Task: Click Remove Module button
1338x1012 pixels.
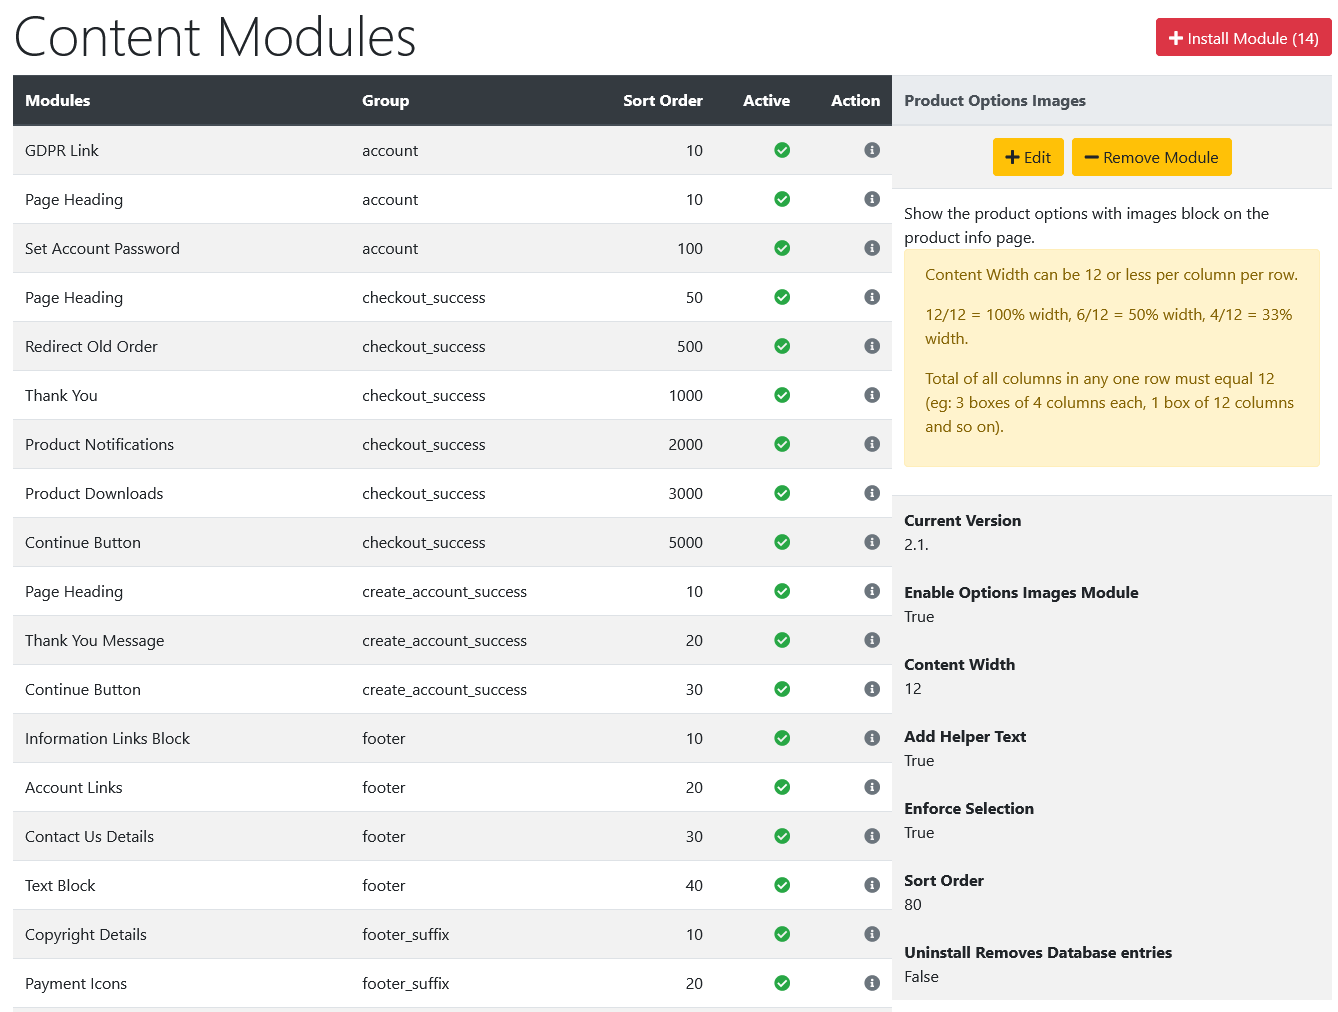Action: [x=1151, y=157]
